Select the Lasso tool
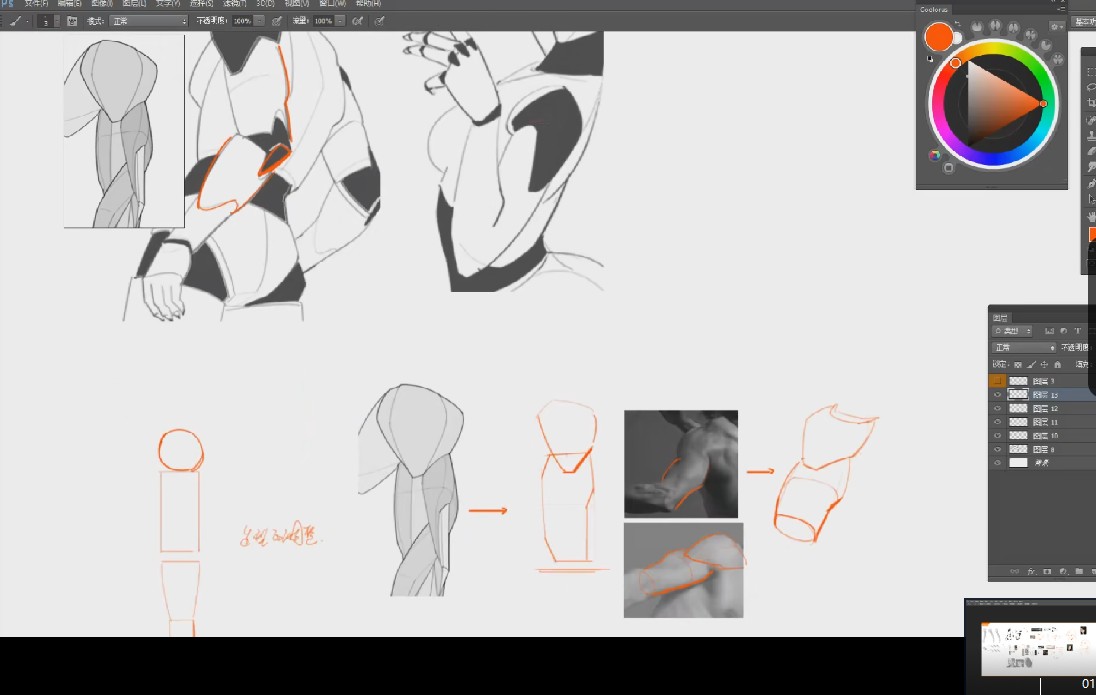 [x=1091, y=87]
